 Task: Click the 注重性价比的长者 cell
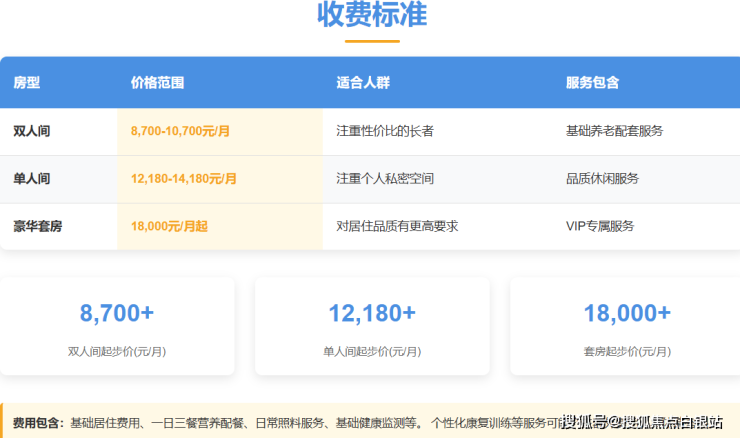(385, 131)
